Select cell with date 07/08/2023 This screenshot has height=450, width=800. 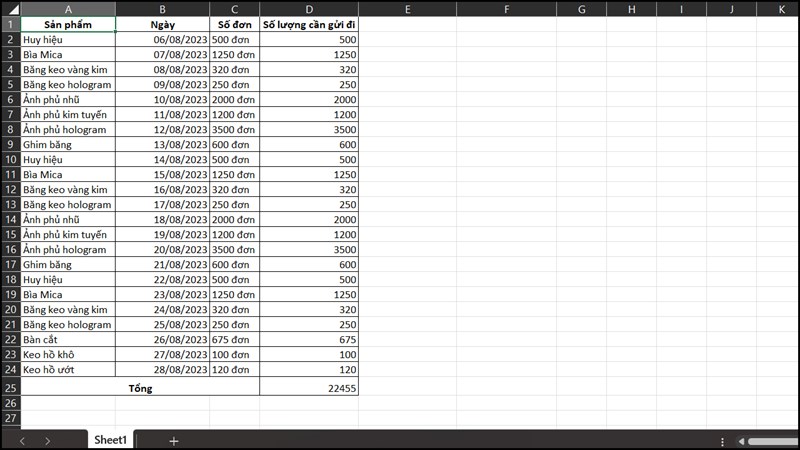point(162,55)
